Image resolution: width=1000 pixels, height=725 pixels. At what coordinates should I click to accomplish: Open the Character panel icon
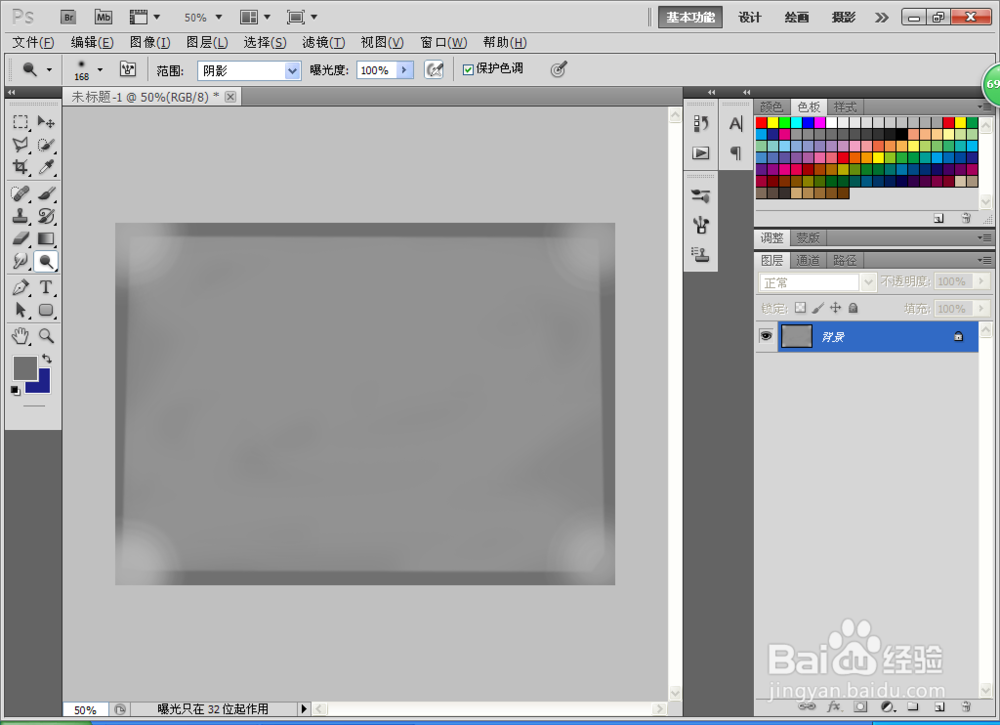click(x=736, y=123)
